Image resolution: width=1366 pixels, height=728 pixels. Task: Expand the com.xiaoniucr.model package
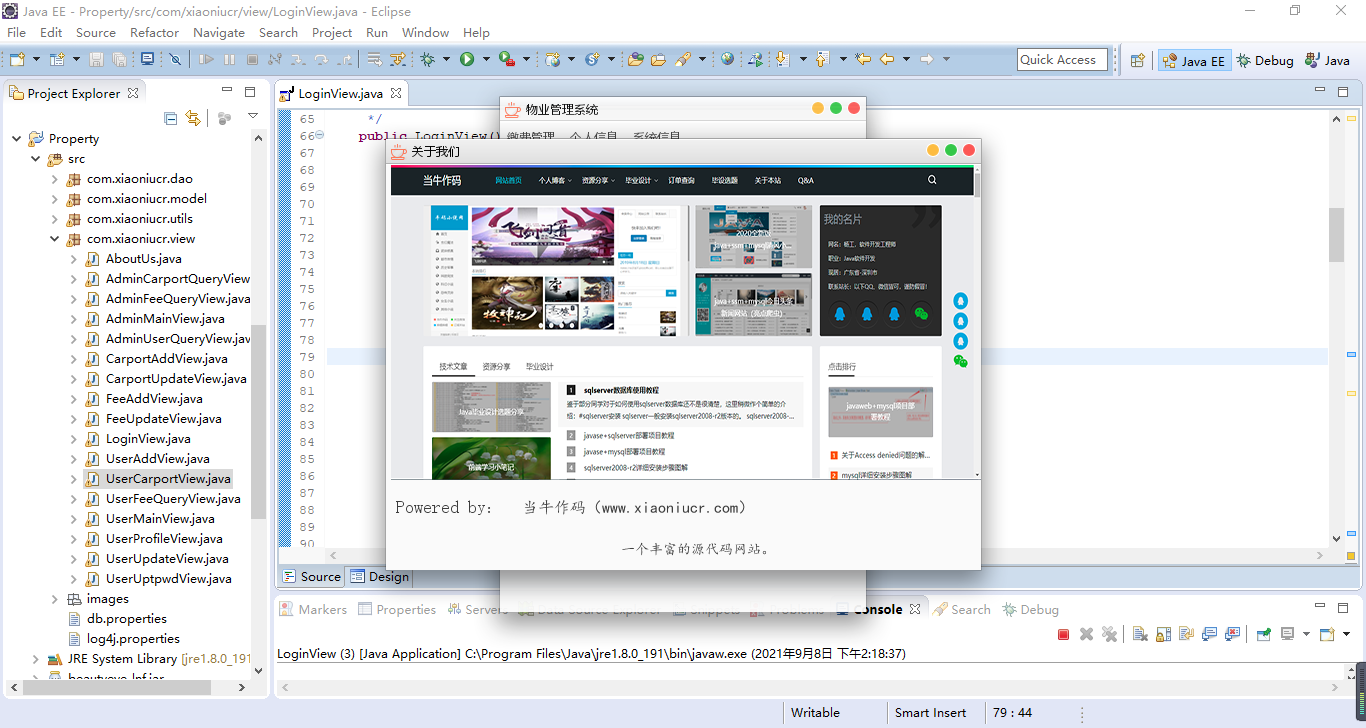(x=55, y=199)
